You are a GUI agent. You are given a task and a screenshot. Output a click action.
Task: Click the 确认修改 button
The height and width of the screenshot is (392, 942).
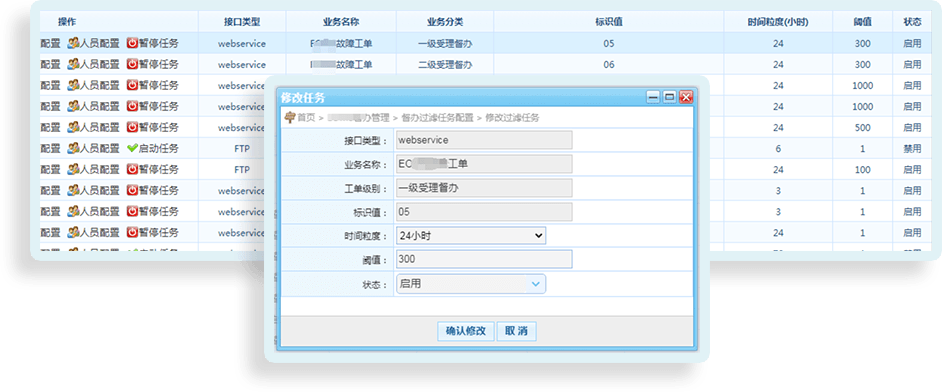coord(466,331)
